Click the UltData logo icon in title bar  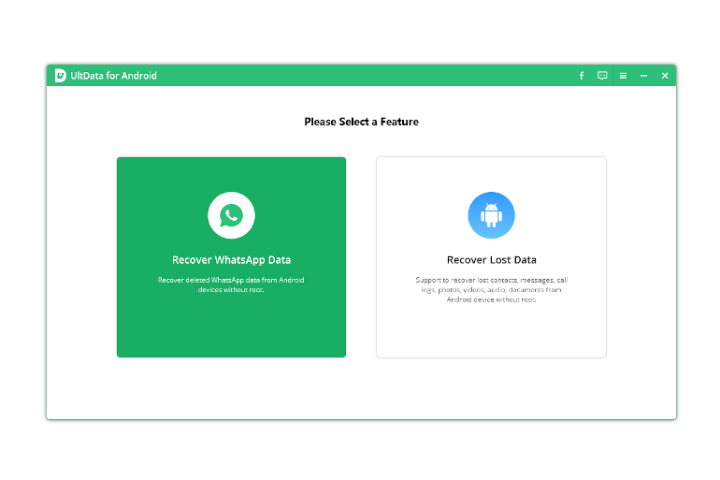coord(60,75)
